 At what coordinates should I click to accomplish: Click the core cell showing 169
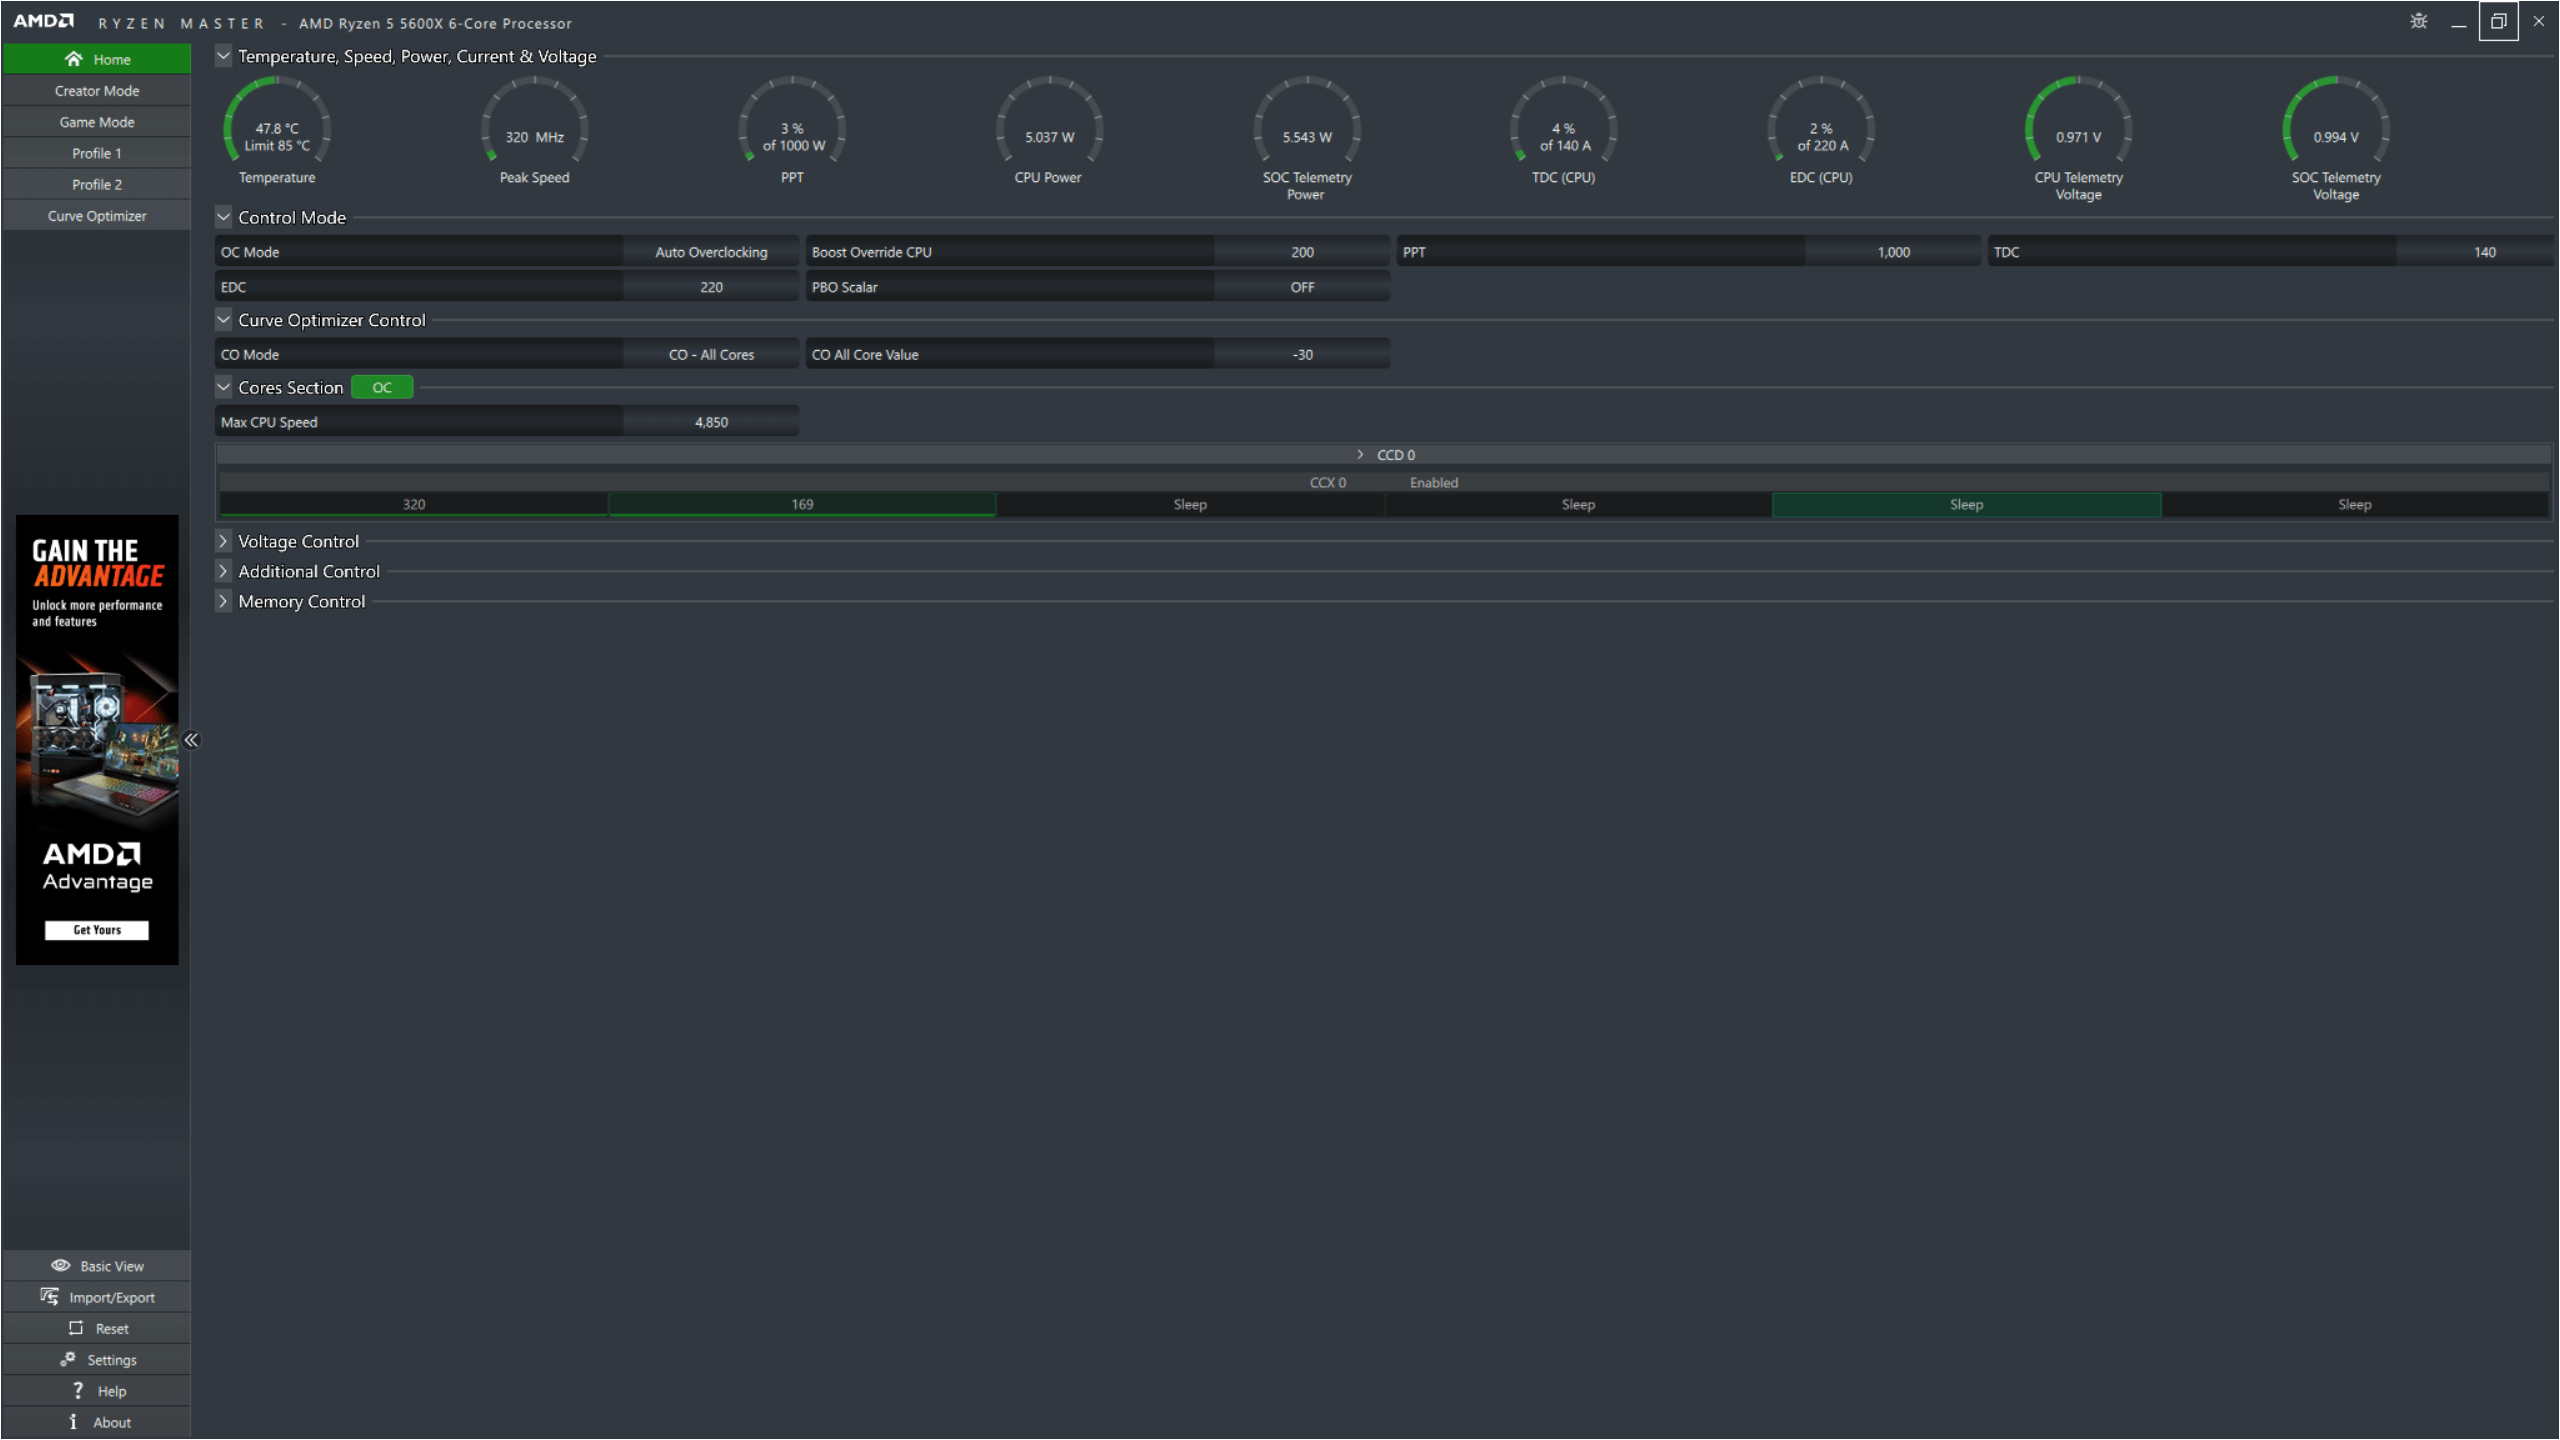pyautogui.click(x=802, y=505)
